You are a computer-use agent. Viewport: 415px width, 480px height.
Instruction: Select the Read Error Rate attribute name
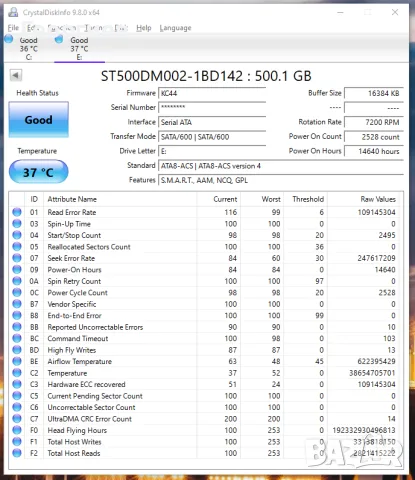click(x=72, y=212)
